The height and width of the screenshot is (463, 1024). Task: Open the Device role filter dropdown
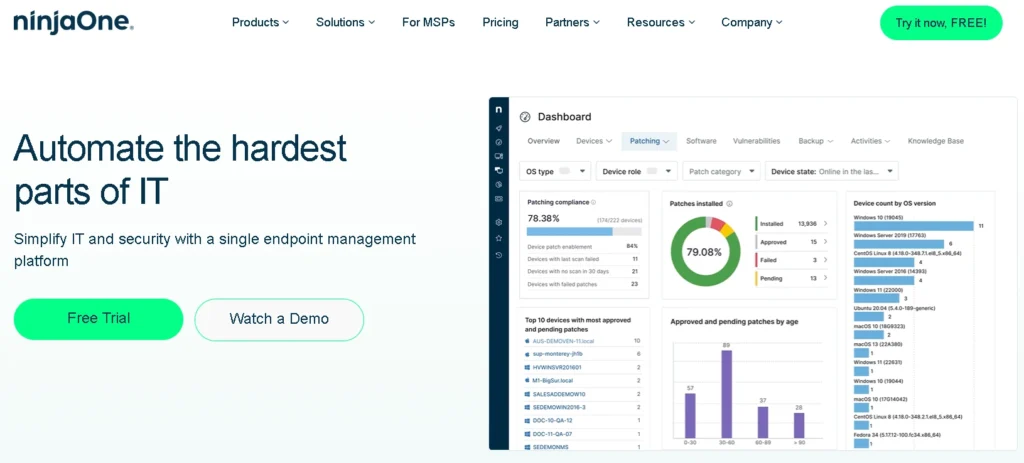[636, 171]
